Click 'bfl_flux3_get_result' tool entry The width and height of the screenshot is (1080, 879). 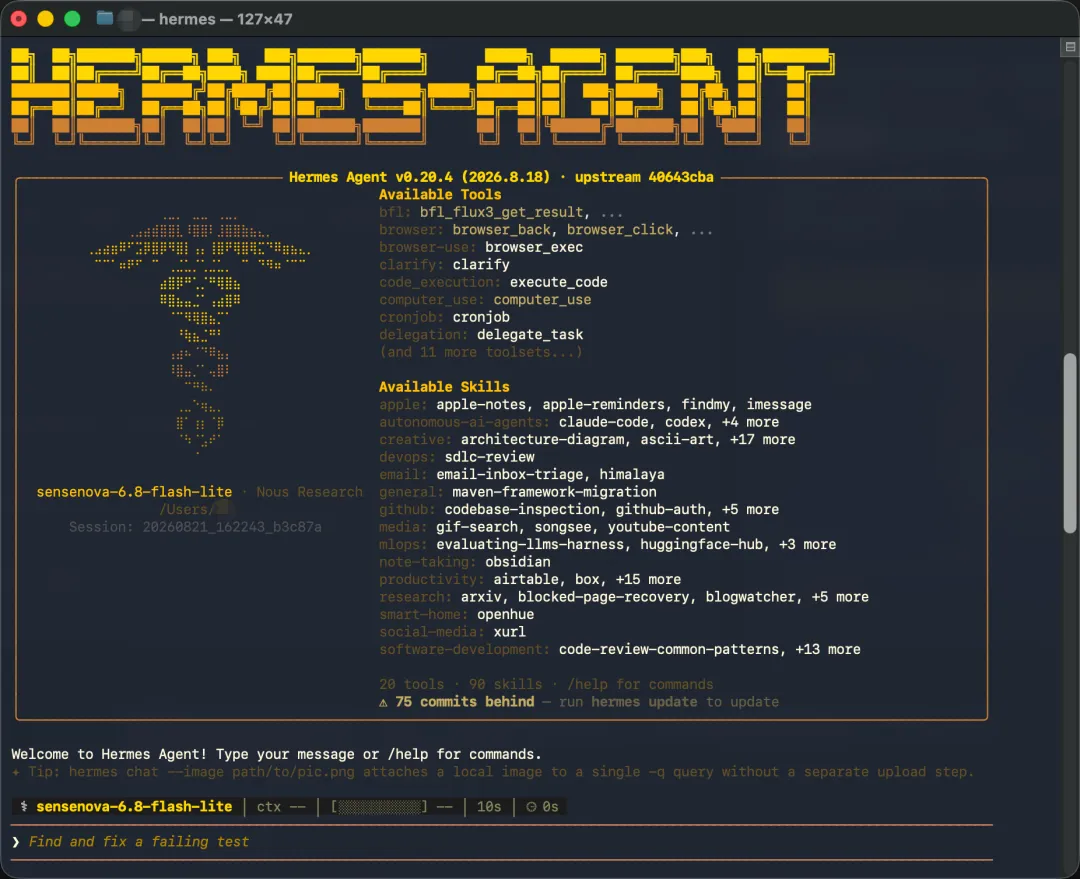click(501, 212)
